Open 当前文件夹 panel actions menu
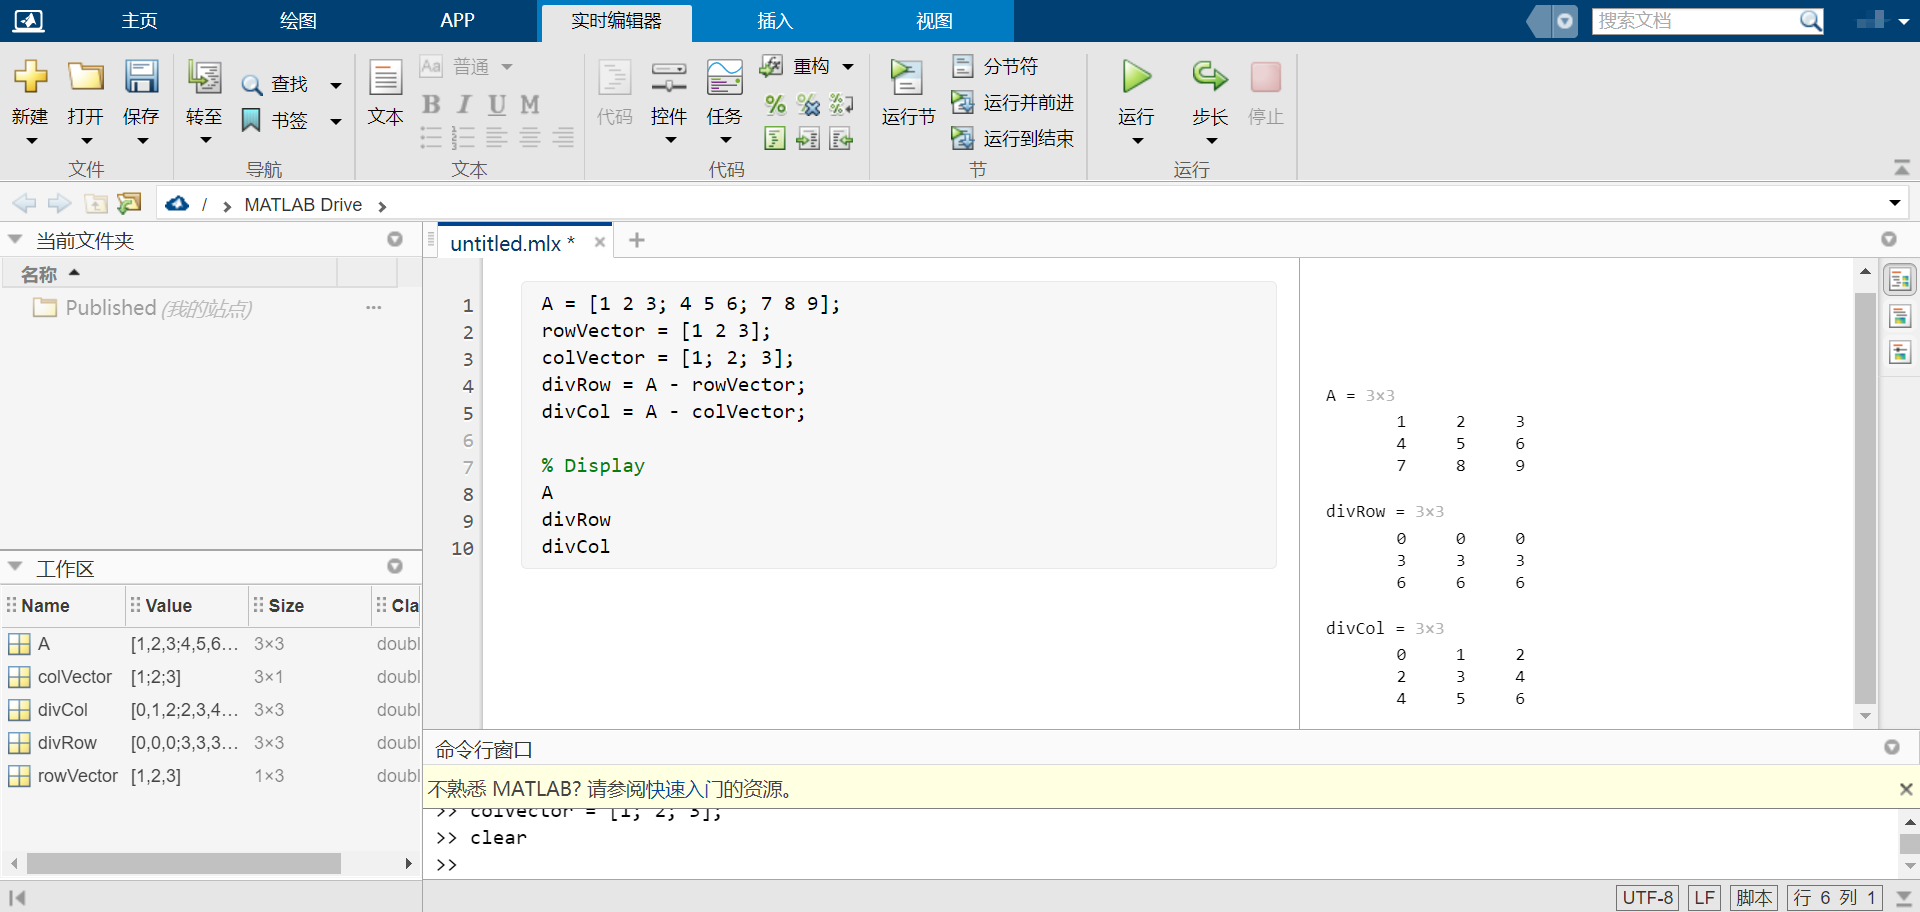Screen dimensions: 1920x912 click(x=395, y=240)
